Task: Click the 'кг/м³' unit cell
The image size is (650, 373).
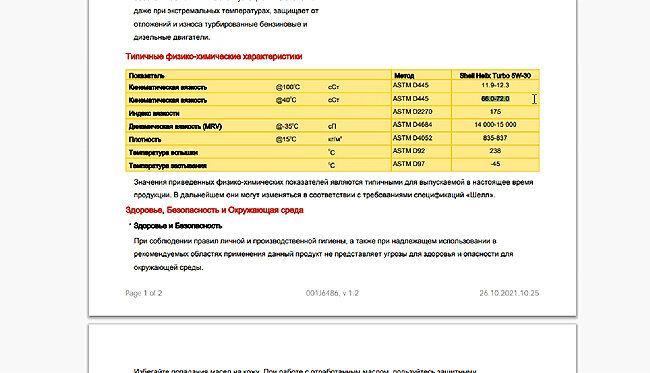Action: pos(335,139)
